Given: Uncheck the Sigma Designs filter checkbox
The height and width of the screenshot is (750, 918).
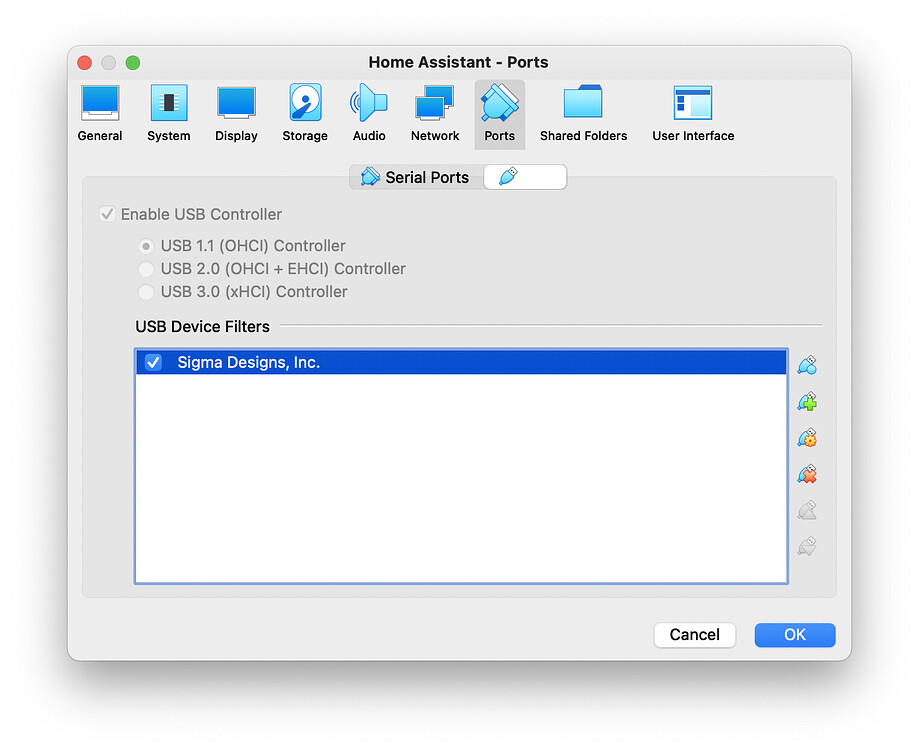Looking at the screenshot, I should [152, 362].
